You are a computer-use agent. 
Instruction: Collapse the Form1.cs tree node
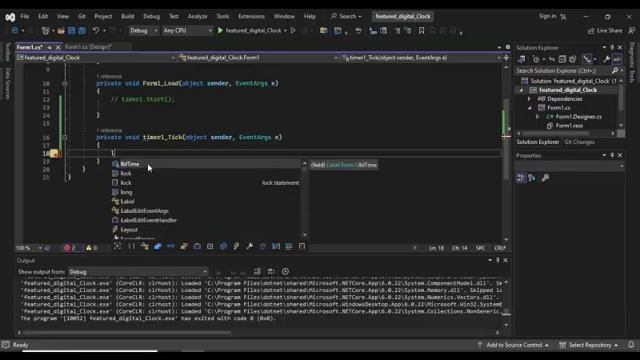(529, 108)
